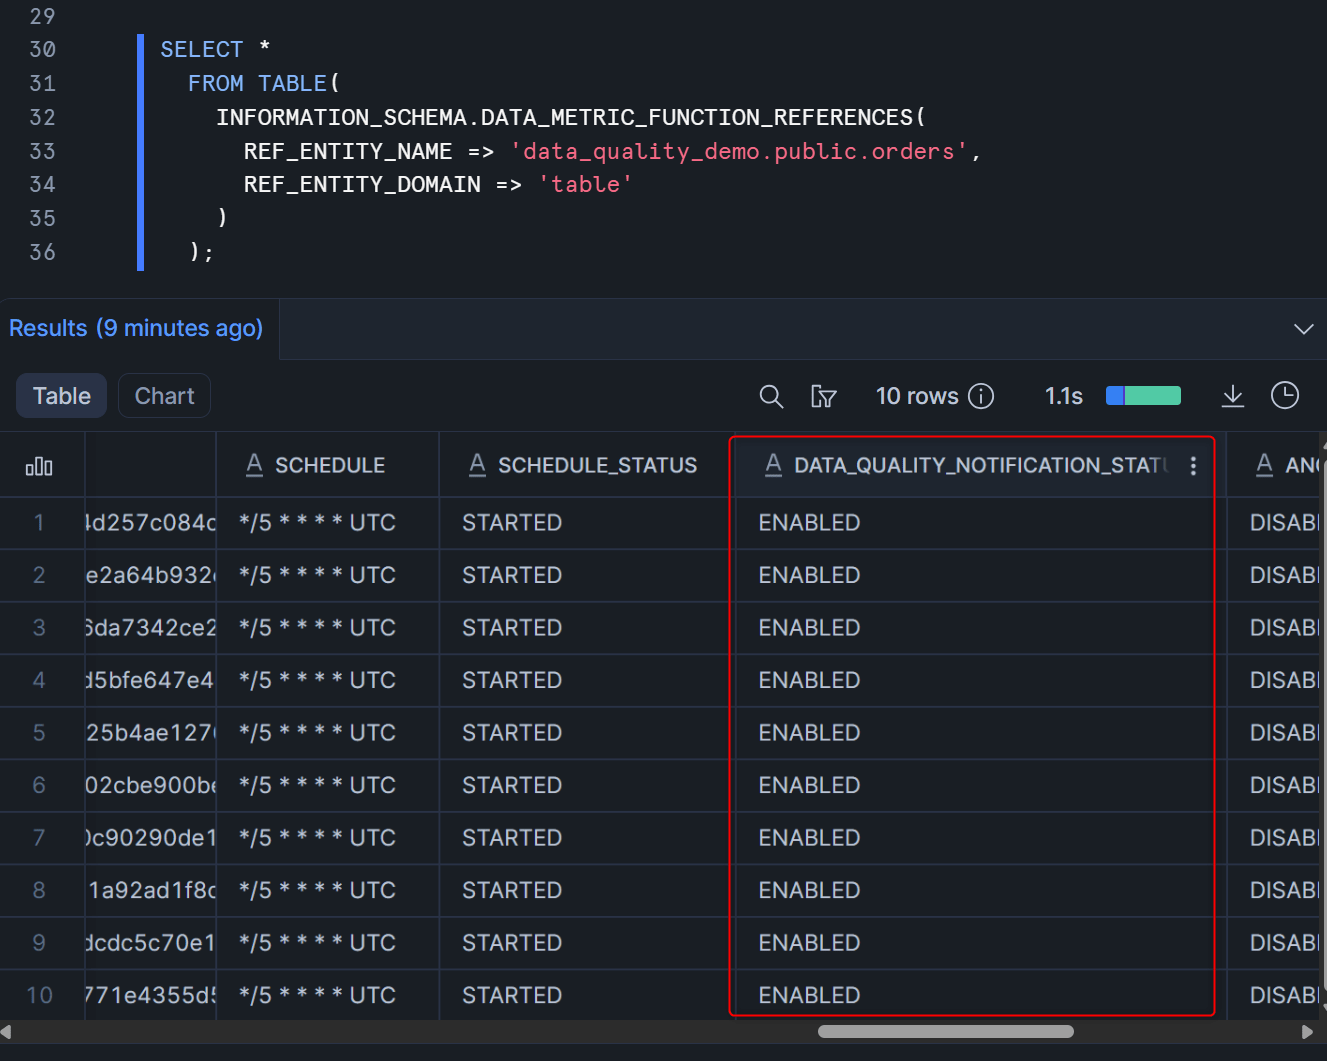Image resolution: width=1327 pixels, height=1061 pixels.
Task: Click the column statistics chart icon
Action: tap(39, 466)
